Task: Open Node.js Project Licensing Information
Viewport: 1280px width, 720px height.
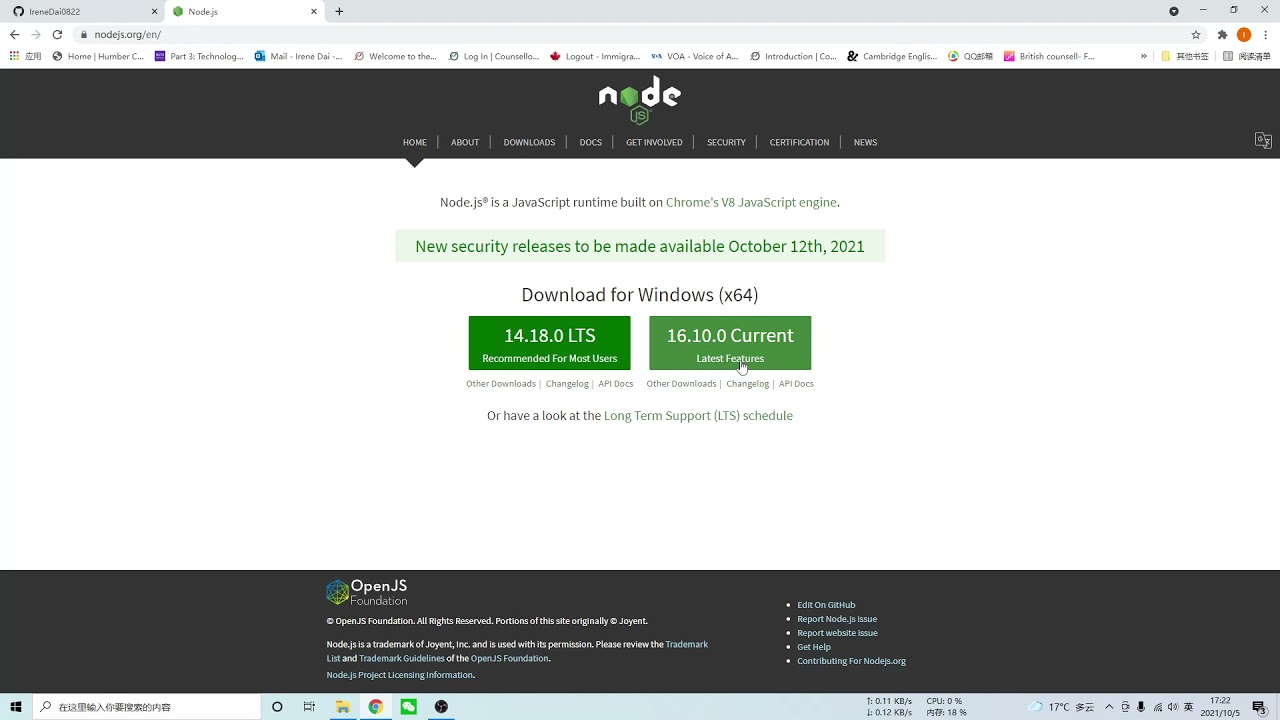Action: (x=400, y=675)
